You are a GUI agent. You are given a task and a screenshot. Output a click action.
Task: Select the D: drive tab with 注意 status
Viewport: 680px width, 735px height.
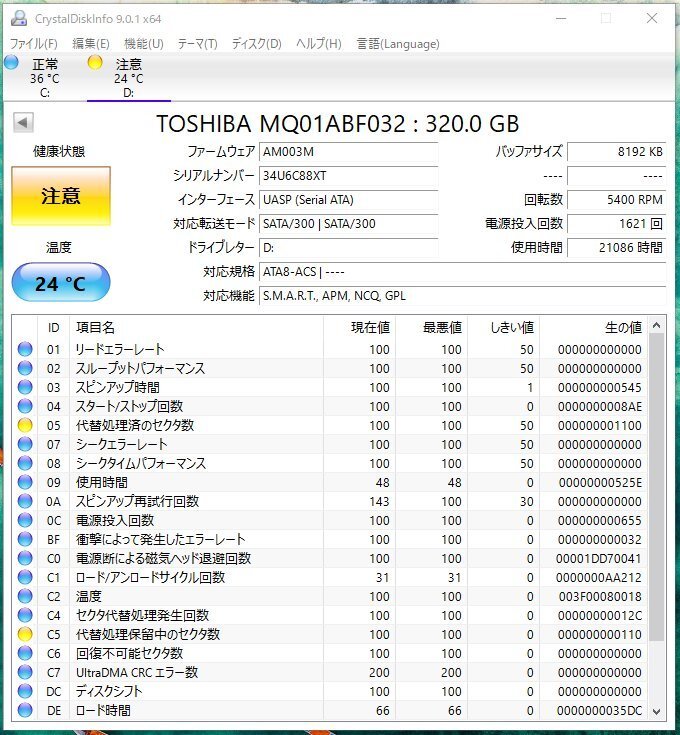pyautogui.click(x=128, y=78)
